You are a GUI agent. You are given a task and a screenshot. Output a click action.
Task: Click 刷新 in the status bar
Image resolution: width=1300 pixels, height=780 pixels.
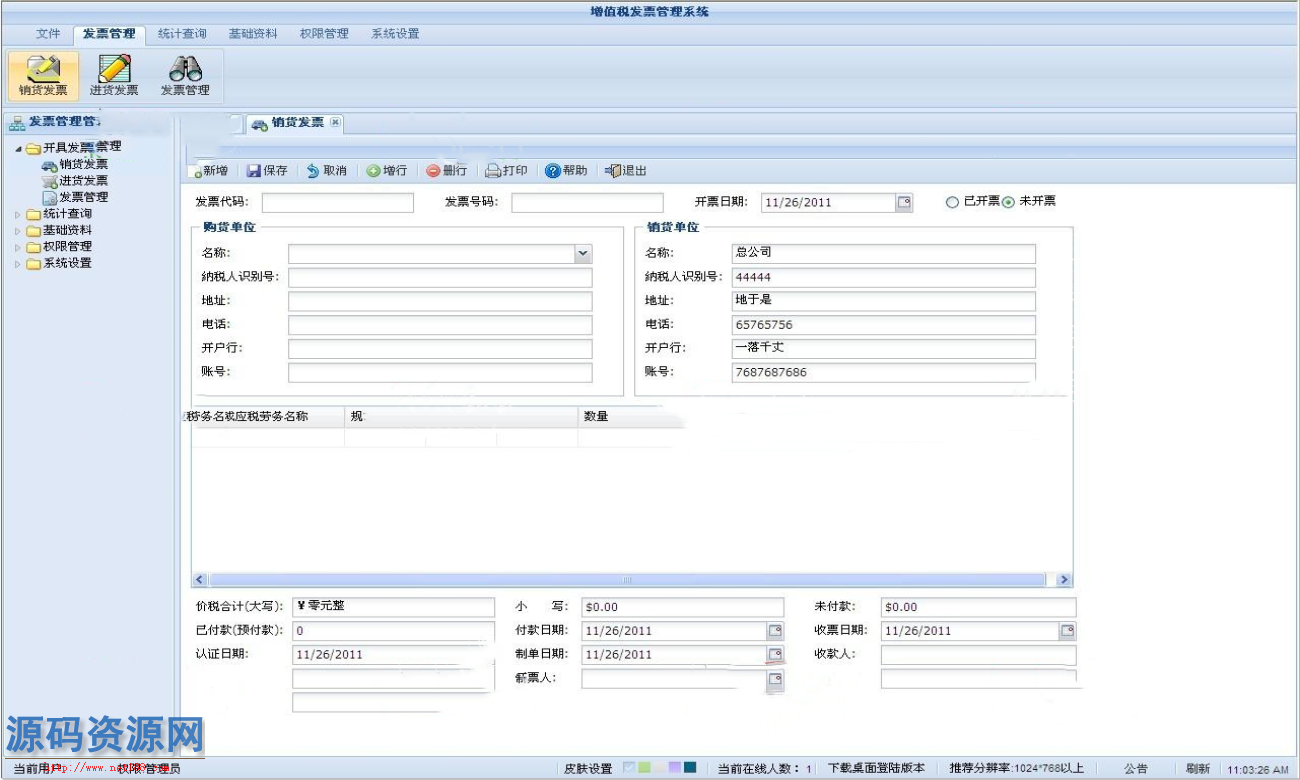tap(1198, 769)
